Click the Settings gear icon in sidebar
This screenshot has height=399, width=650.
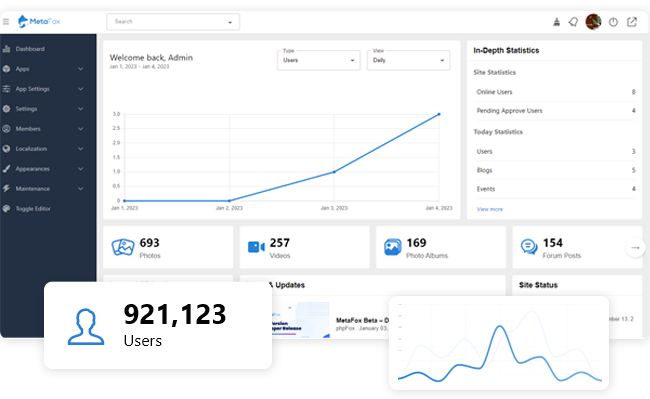pos(6,109)
